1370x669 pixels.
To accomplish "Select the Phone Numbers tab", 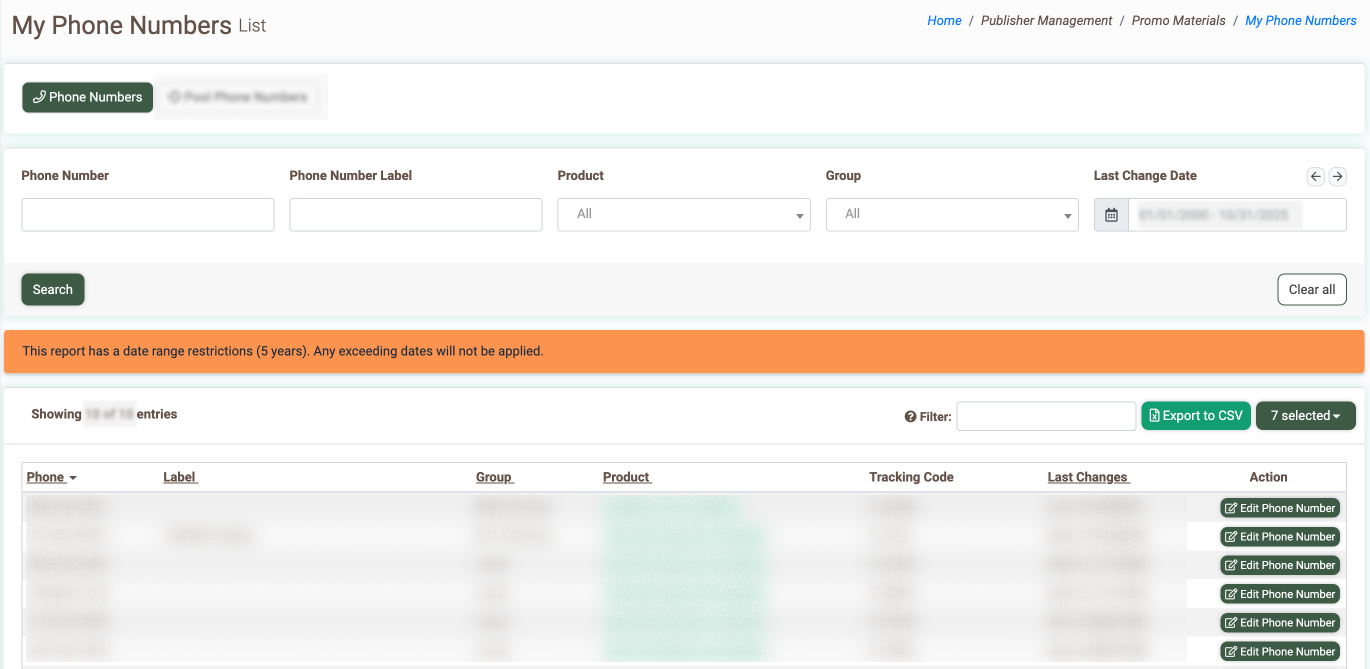I will 88,97.
